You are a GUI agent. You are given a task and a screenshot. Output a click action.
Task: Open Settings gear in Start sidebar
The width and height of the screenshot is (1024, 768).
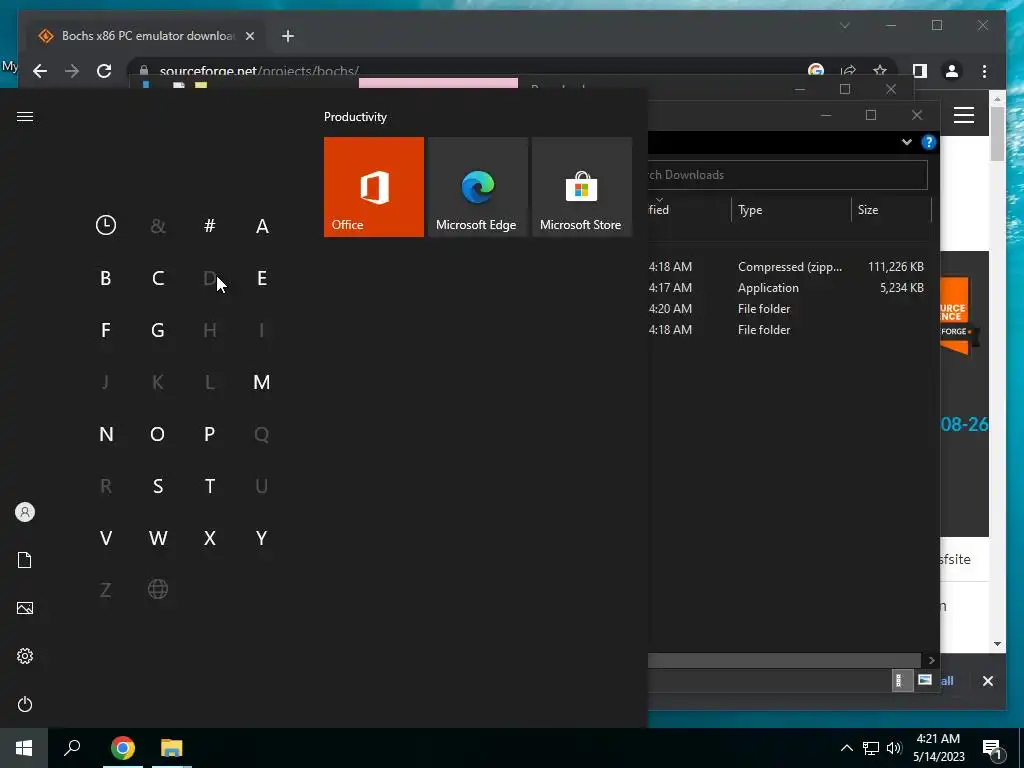coord(25,656)
